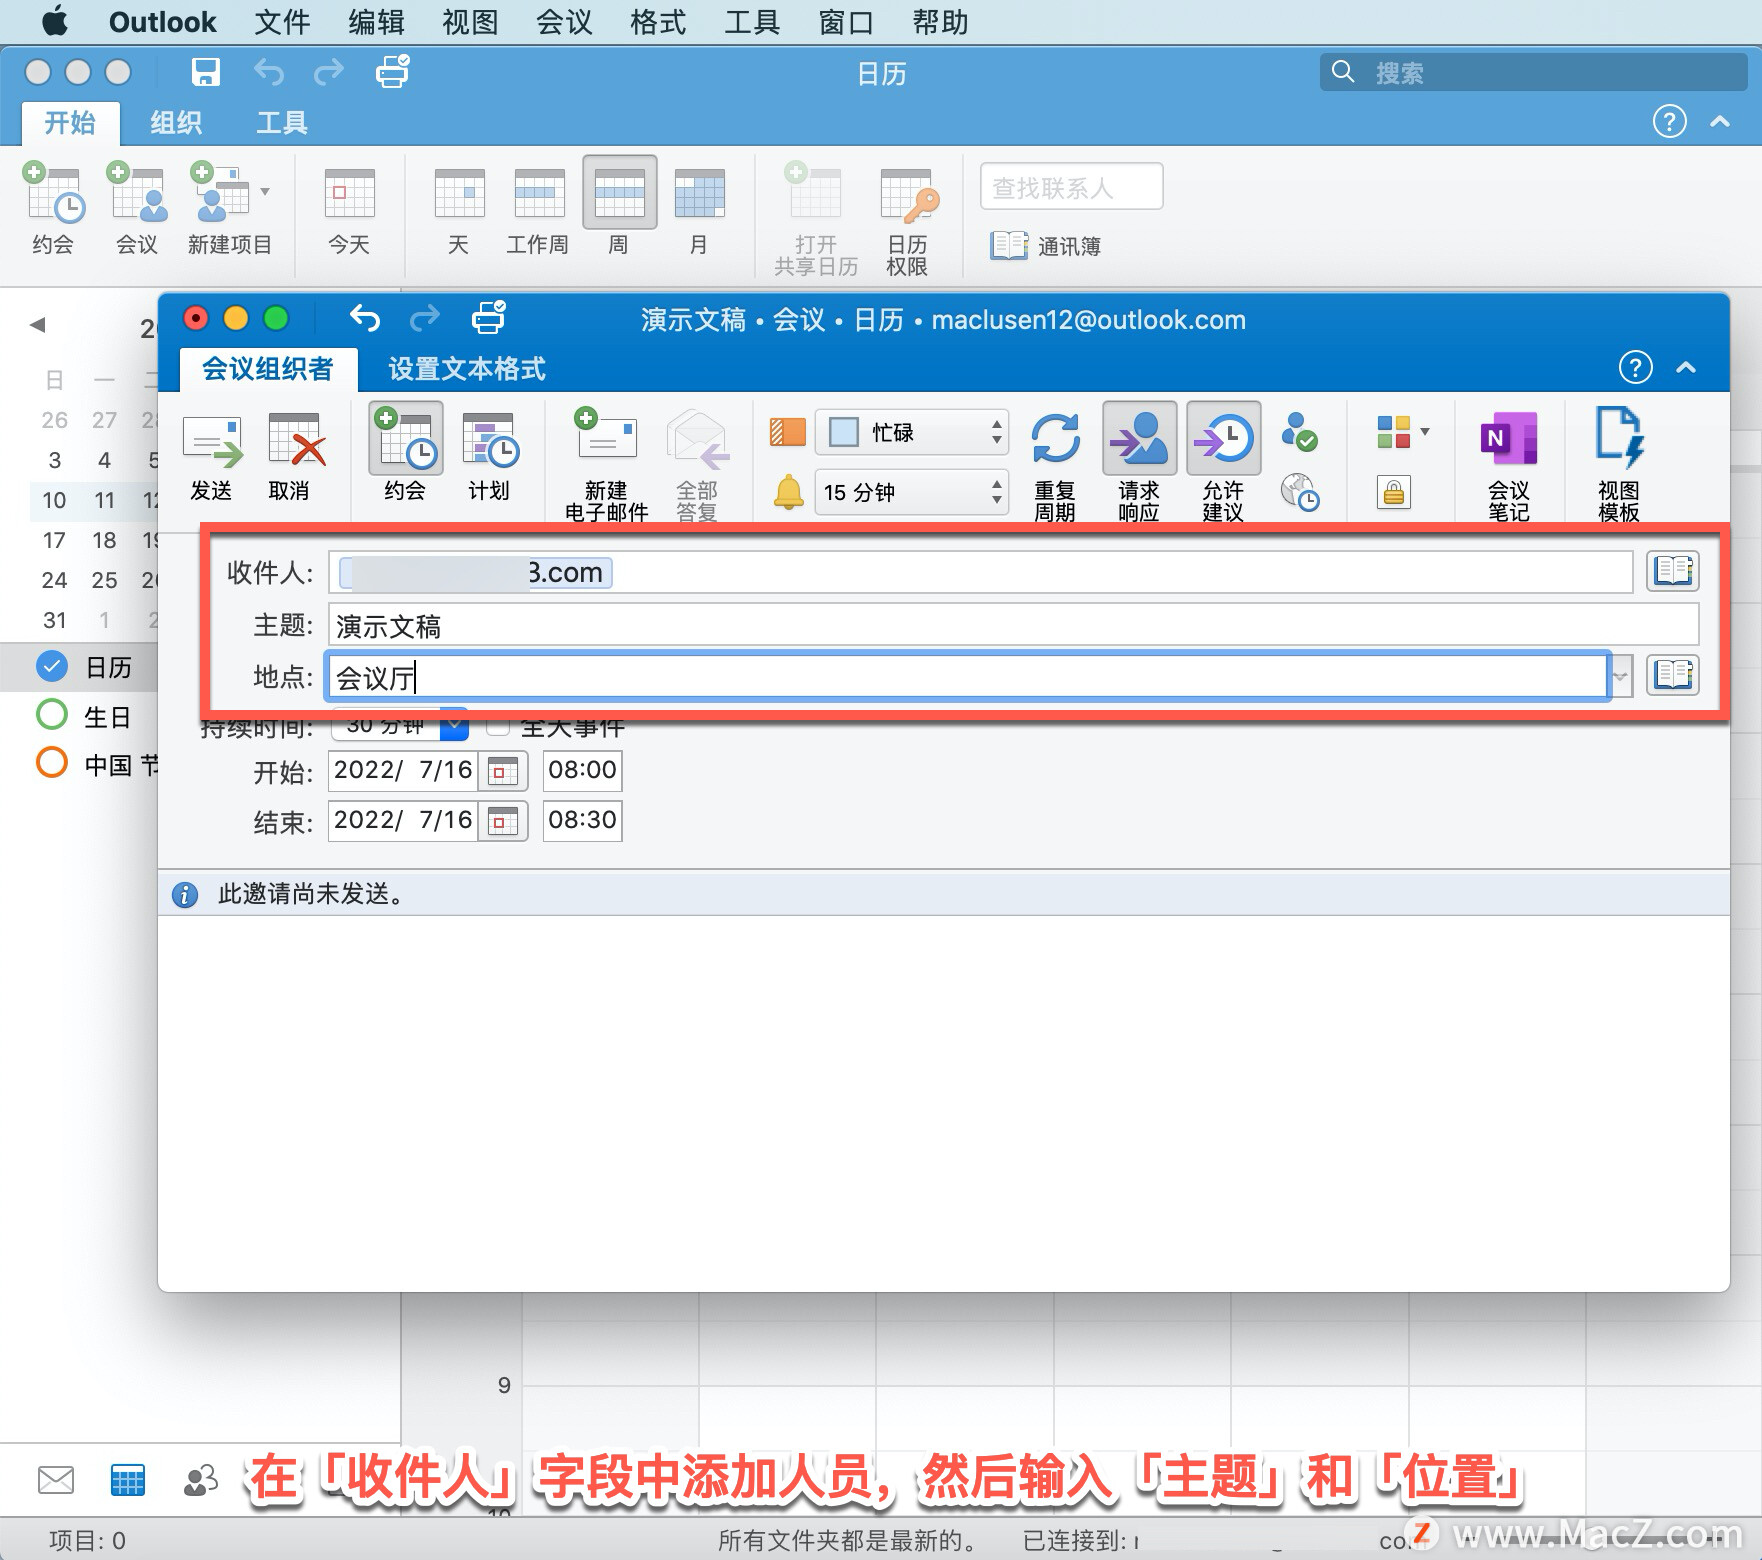Open the 忙碌 status dropdown
The height and width of the screenshot is (1560, 1762).
(910, 432)
